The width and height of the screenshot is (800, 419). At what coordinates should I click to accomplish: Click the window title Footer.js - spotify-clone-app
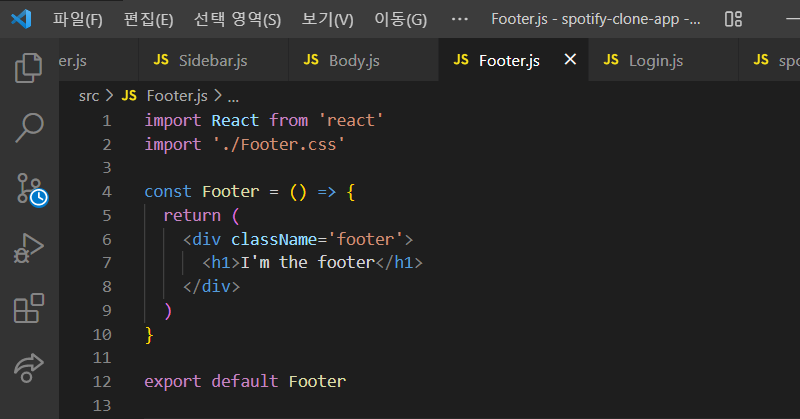pos(595,19)
